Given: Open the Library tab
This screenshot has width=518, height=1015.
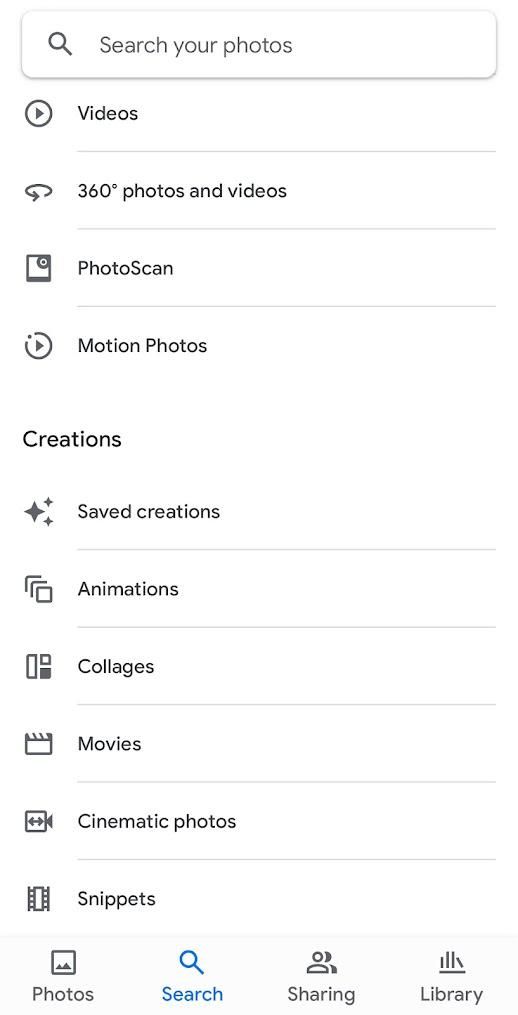Looking at the screenshot, I should pos(451,976).
